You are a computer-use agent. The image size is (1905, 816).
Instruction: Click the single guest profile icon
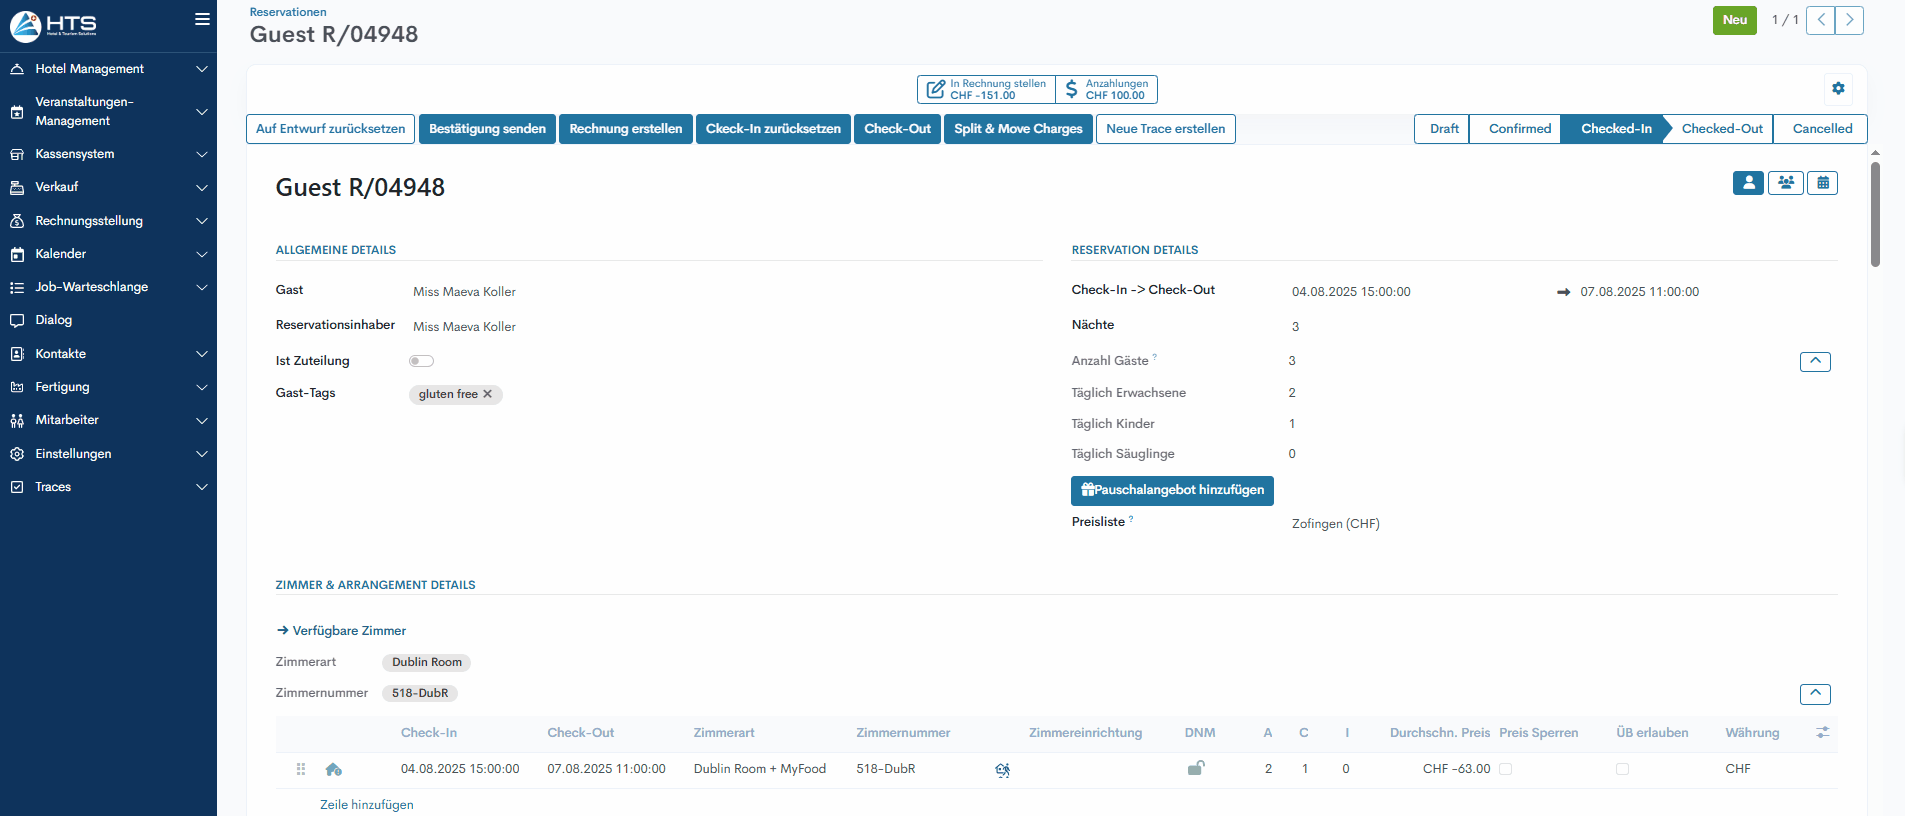(x=1748, y=183)
